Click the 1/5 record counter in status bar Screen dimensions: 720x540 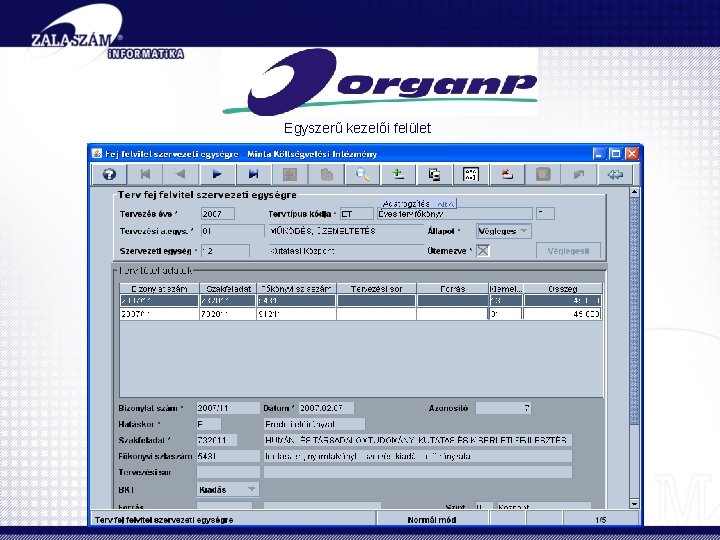click(x=601, y=520)
